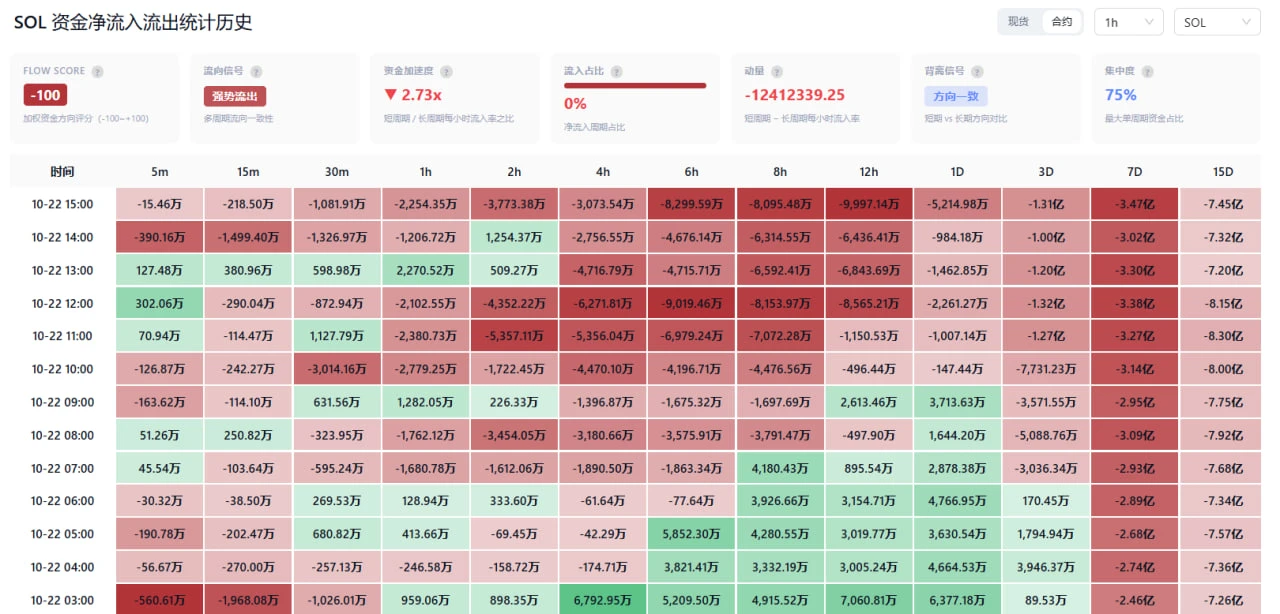Click the -9,019.46万 cell

click(692, 304)
